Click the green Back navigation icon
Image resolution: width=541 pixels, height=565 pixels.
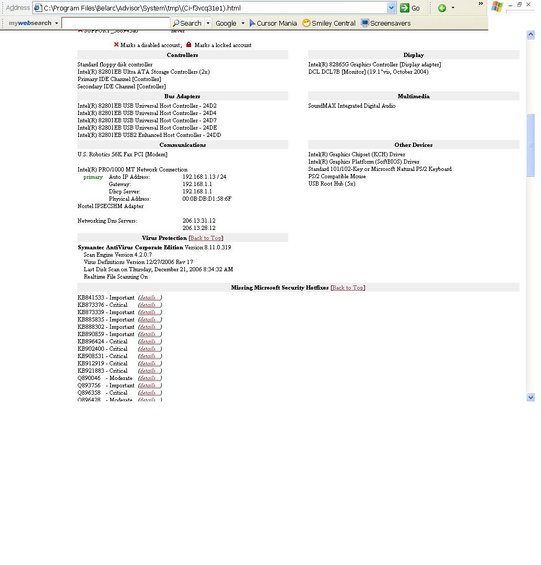[442, 8]
